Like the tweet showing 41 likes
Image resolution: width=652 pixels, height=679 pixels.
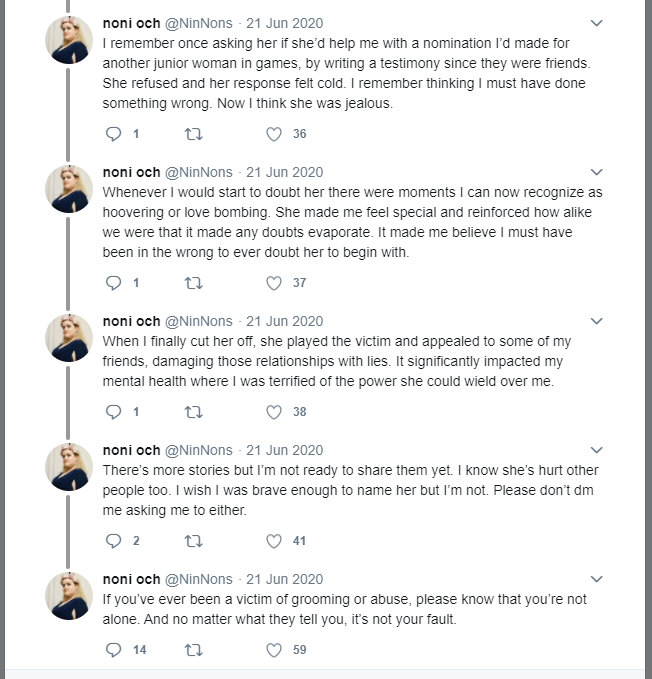click(274, 541)
